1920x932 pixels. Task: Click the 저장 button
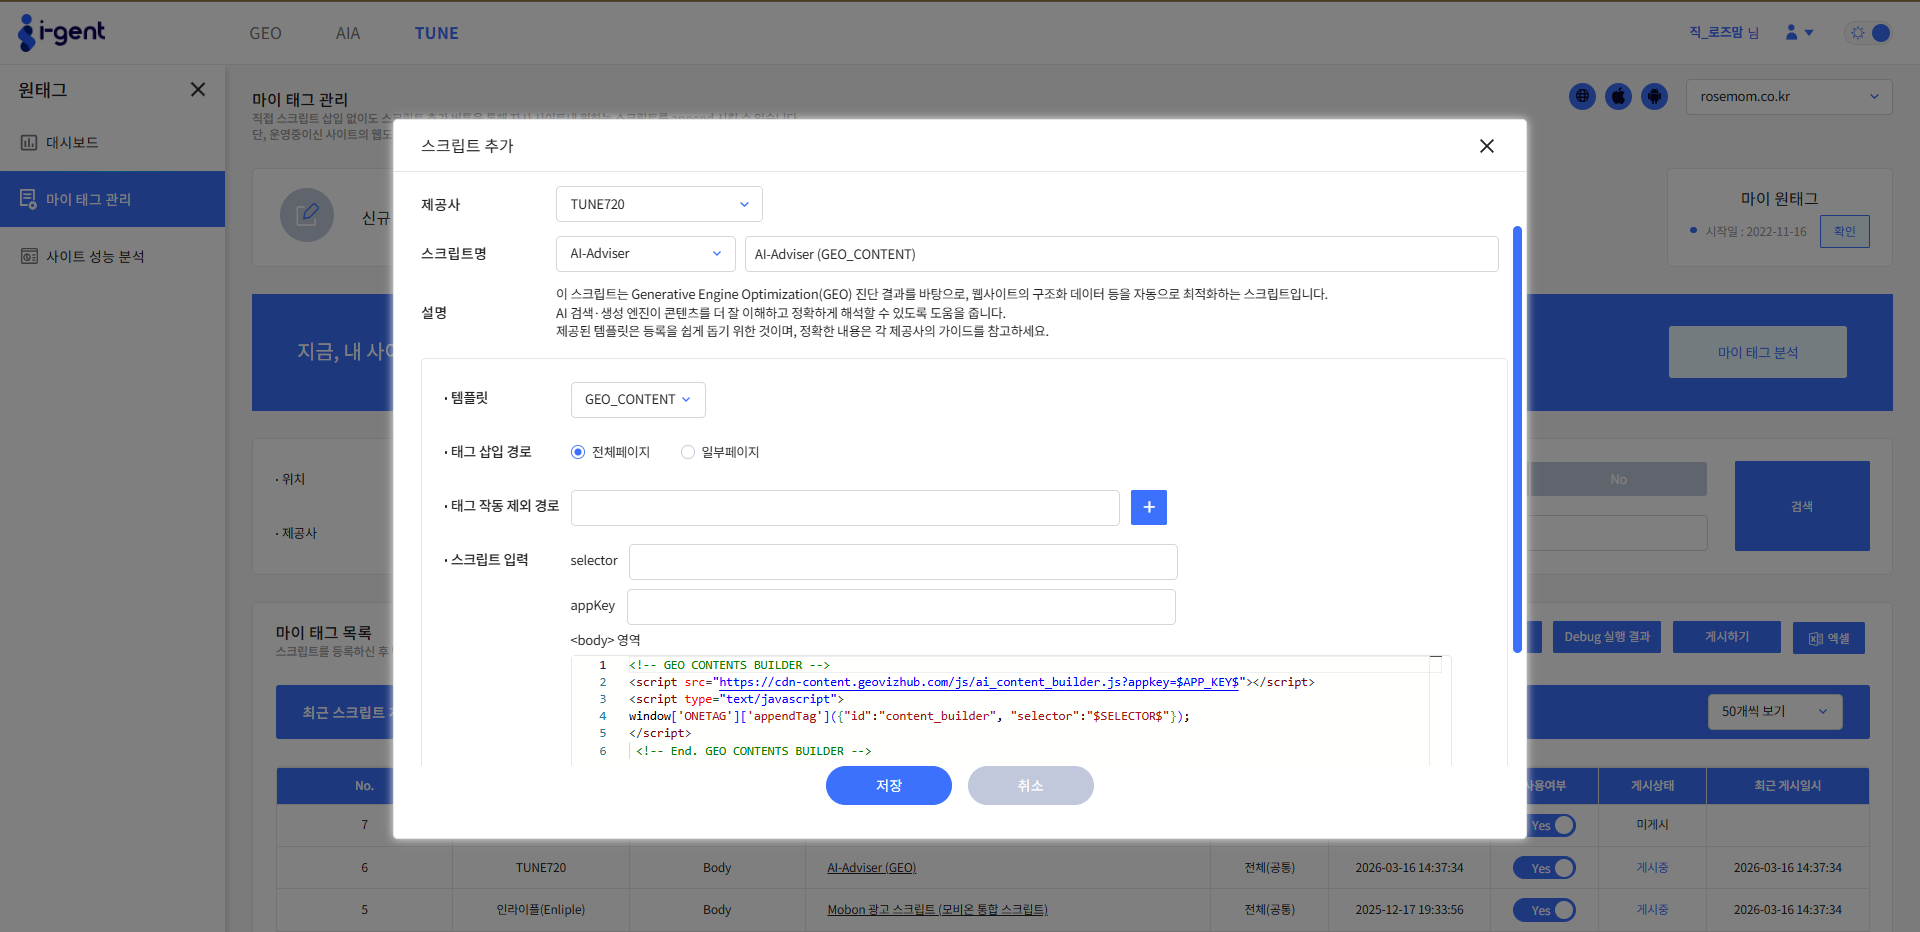pos(889,786)
